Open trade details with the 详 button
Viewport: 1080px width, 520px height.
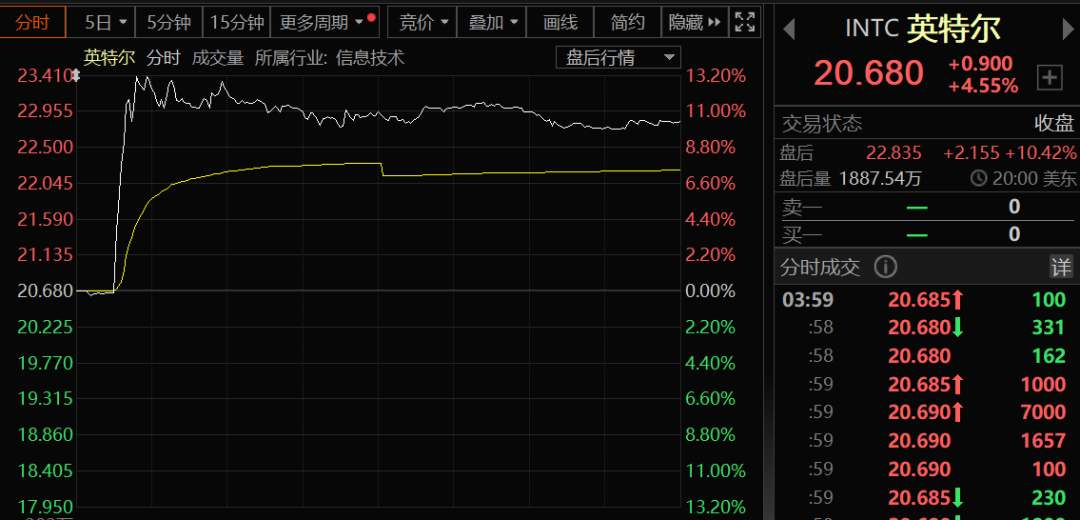click(x=1060, y=267)
